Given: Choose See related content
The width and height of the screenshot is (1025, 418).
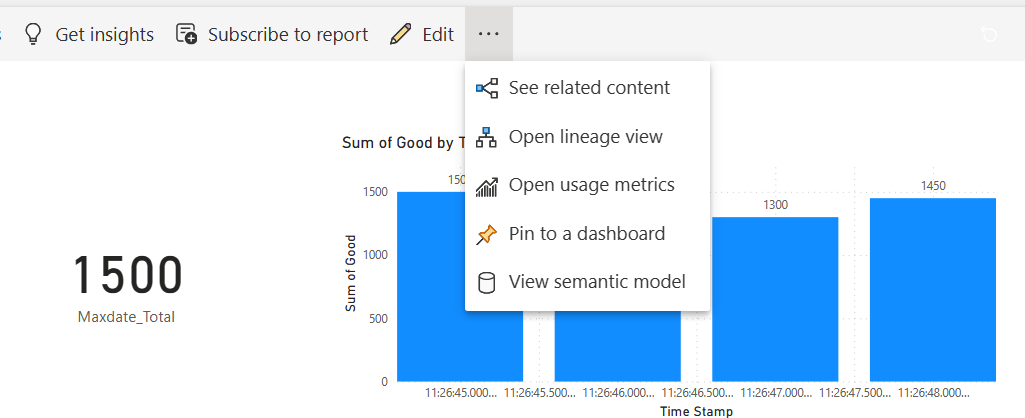Looking at the screenshot, I should [587, 88].
